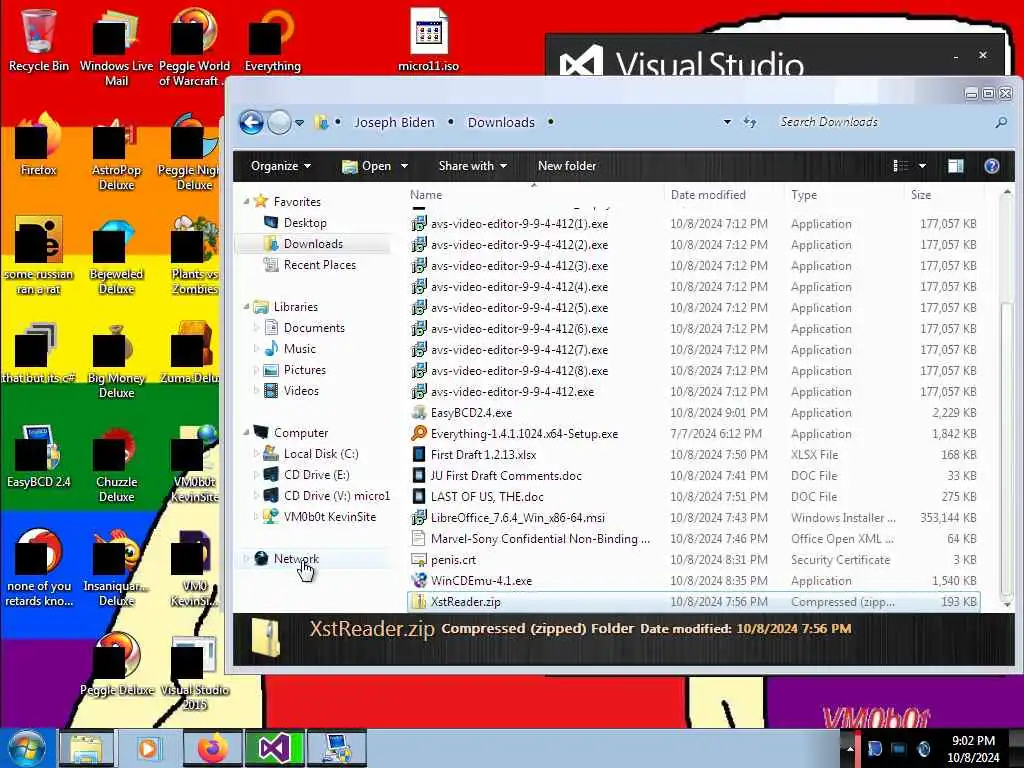Image resolution: width=1024 pixels, height=768 pixels.
Task: Select the micro11.iso desktop file
Action: tap(428, 40)
